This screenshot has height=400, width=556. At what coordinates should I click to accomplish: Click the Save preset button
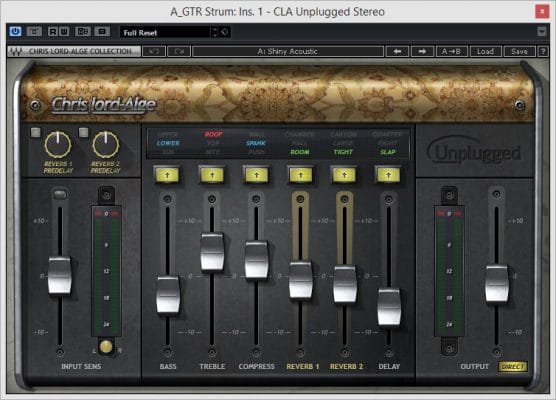coord(519,51)
